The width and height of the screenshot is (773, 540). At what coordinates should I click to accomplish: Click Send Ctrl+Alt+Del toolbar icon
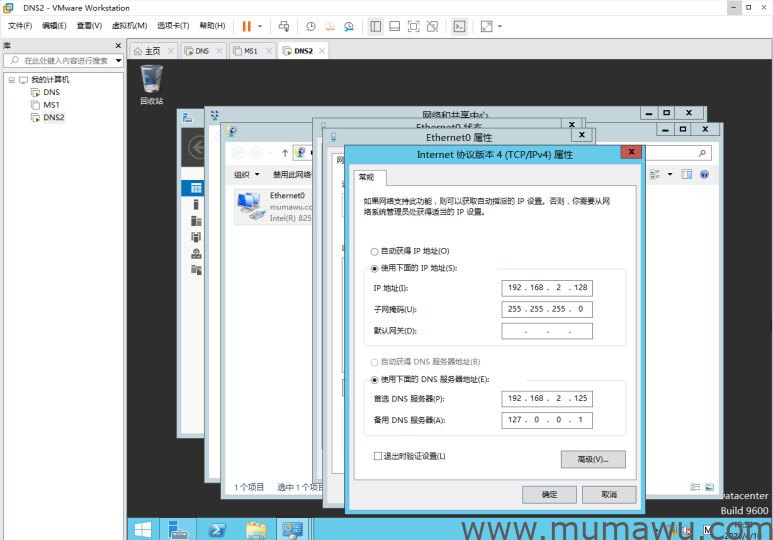(x=284, y=26)
